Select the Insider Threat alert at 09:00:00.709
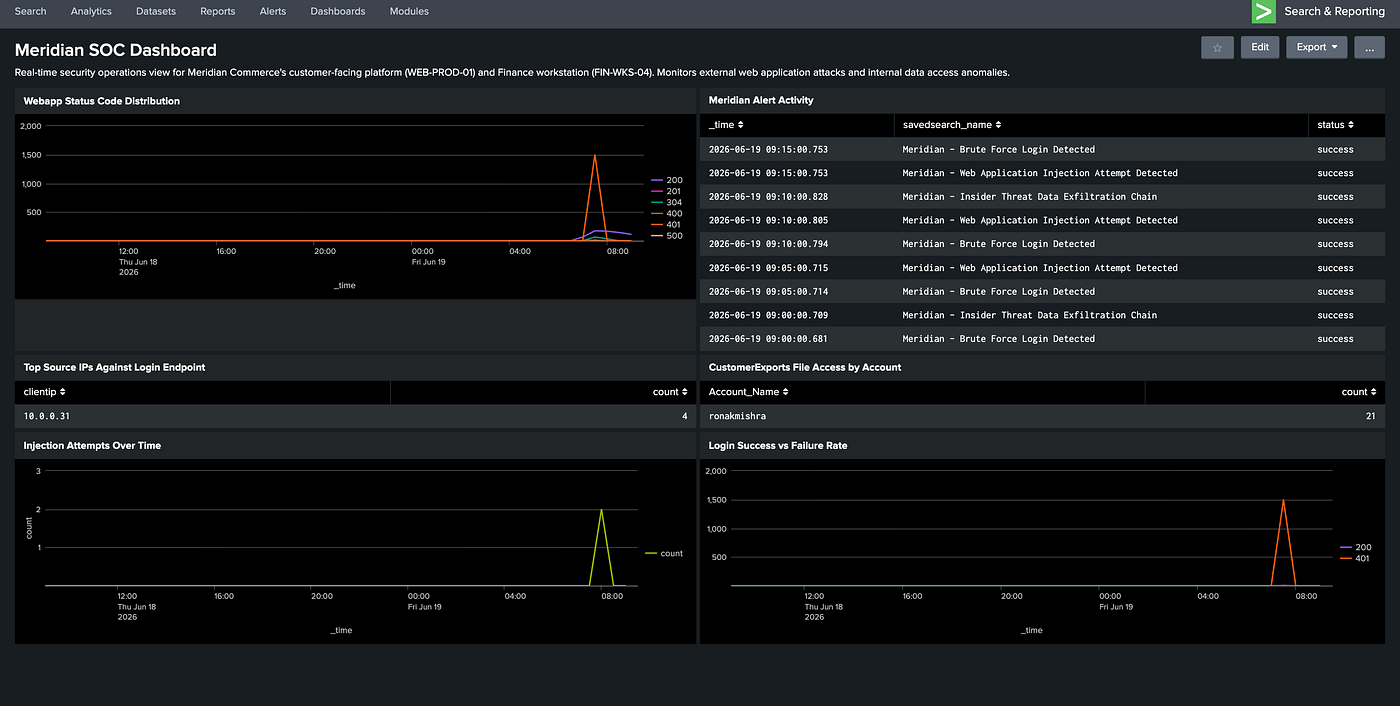Image resolution: width=1400 pixels, height=706 pixels. click(1042, 315)
